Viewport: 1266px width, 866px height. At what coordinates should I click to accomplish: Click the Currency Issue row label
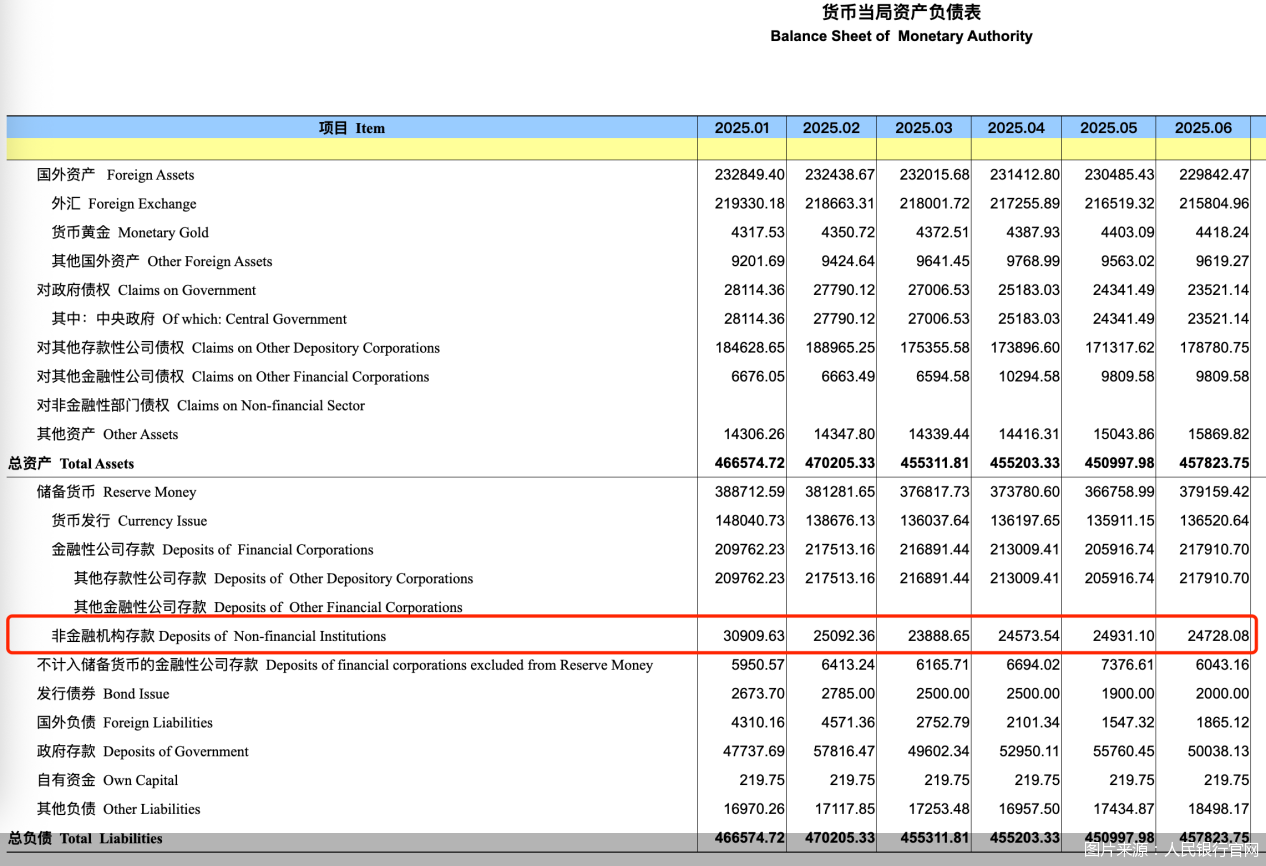(129, 521)
